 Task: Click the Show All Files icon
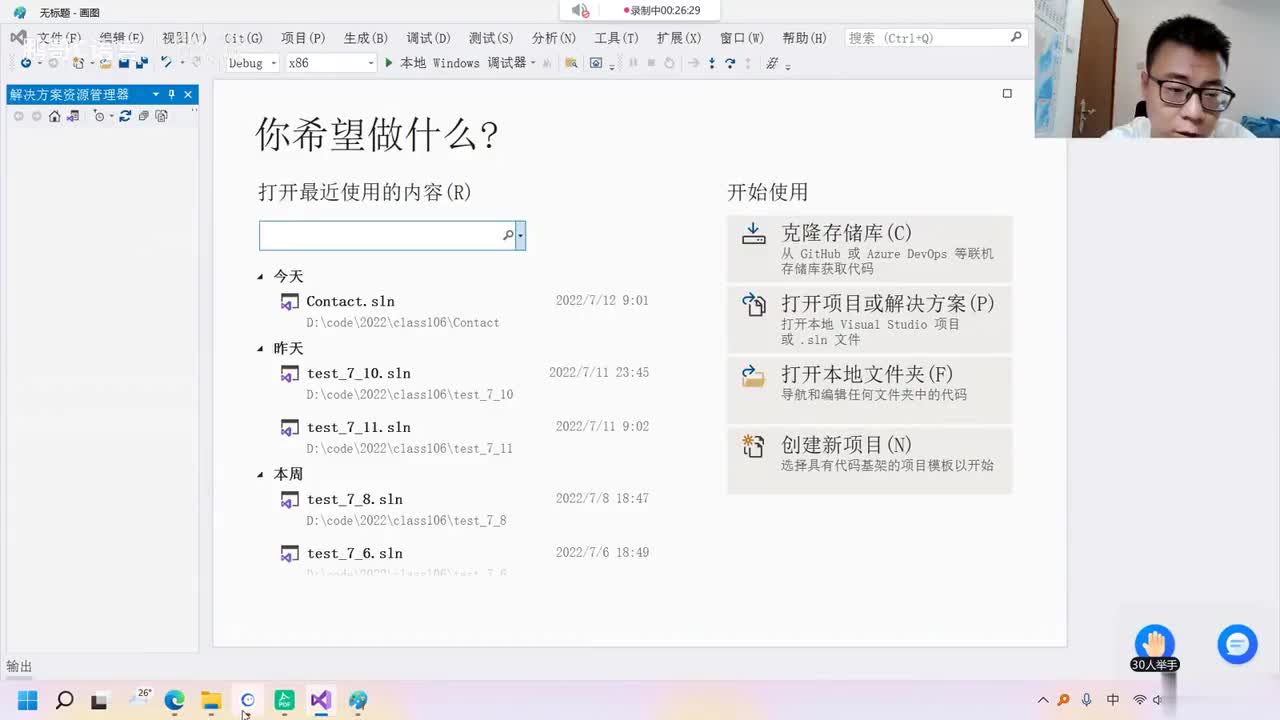click(161, 116)
